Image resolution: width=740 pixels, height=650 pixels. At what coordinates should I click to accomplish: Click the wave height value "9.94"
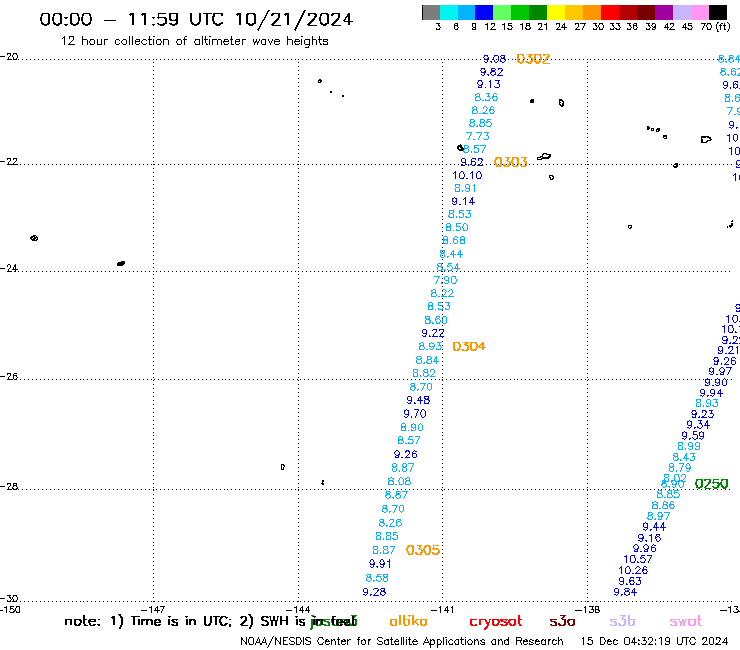pos(711,393)
